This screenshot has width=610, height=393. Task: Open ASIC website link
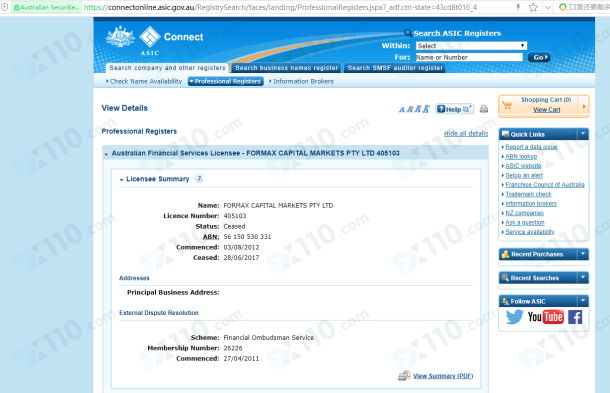coord(523,166)
